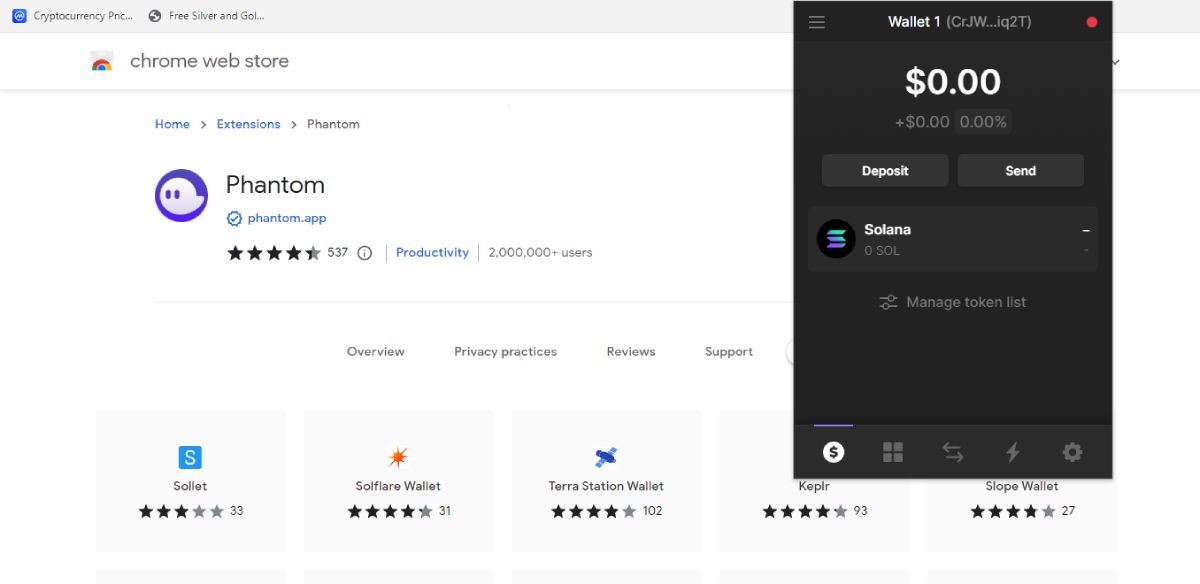Screen dimensions: 1200x584
Task: Switch to the Reviews tab
Action: (631, 352)
